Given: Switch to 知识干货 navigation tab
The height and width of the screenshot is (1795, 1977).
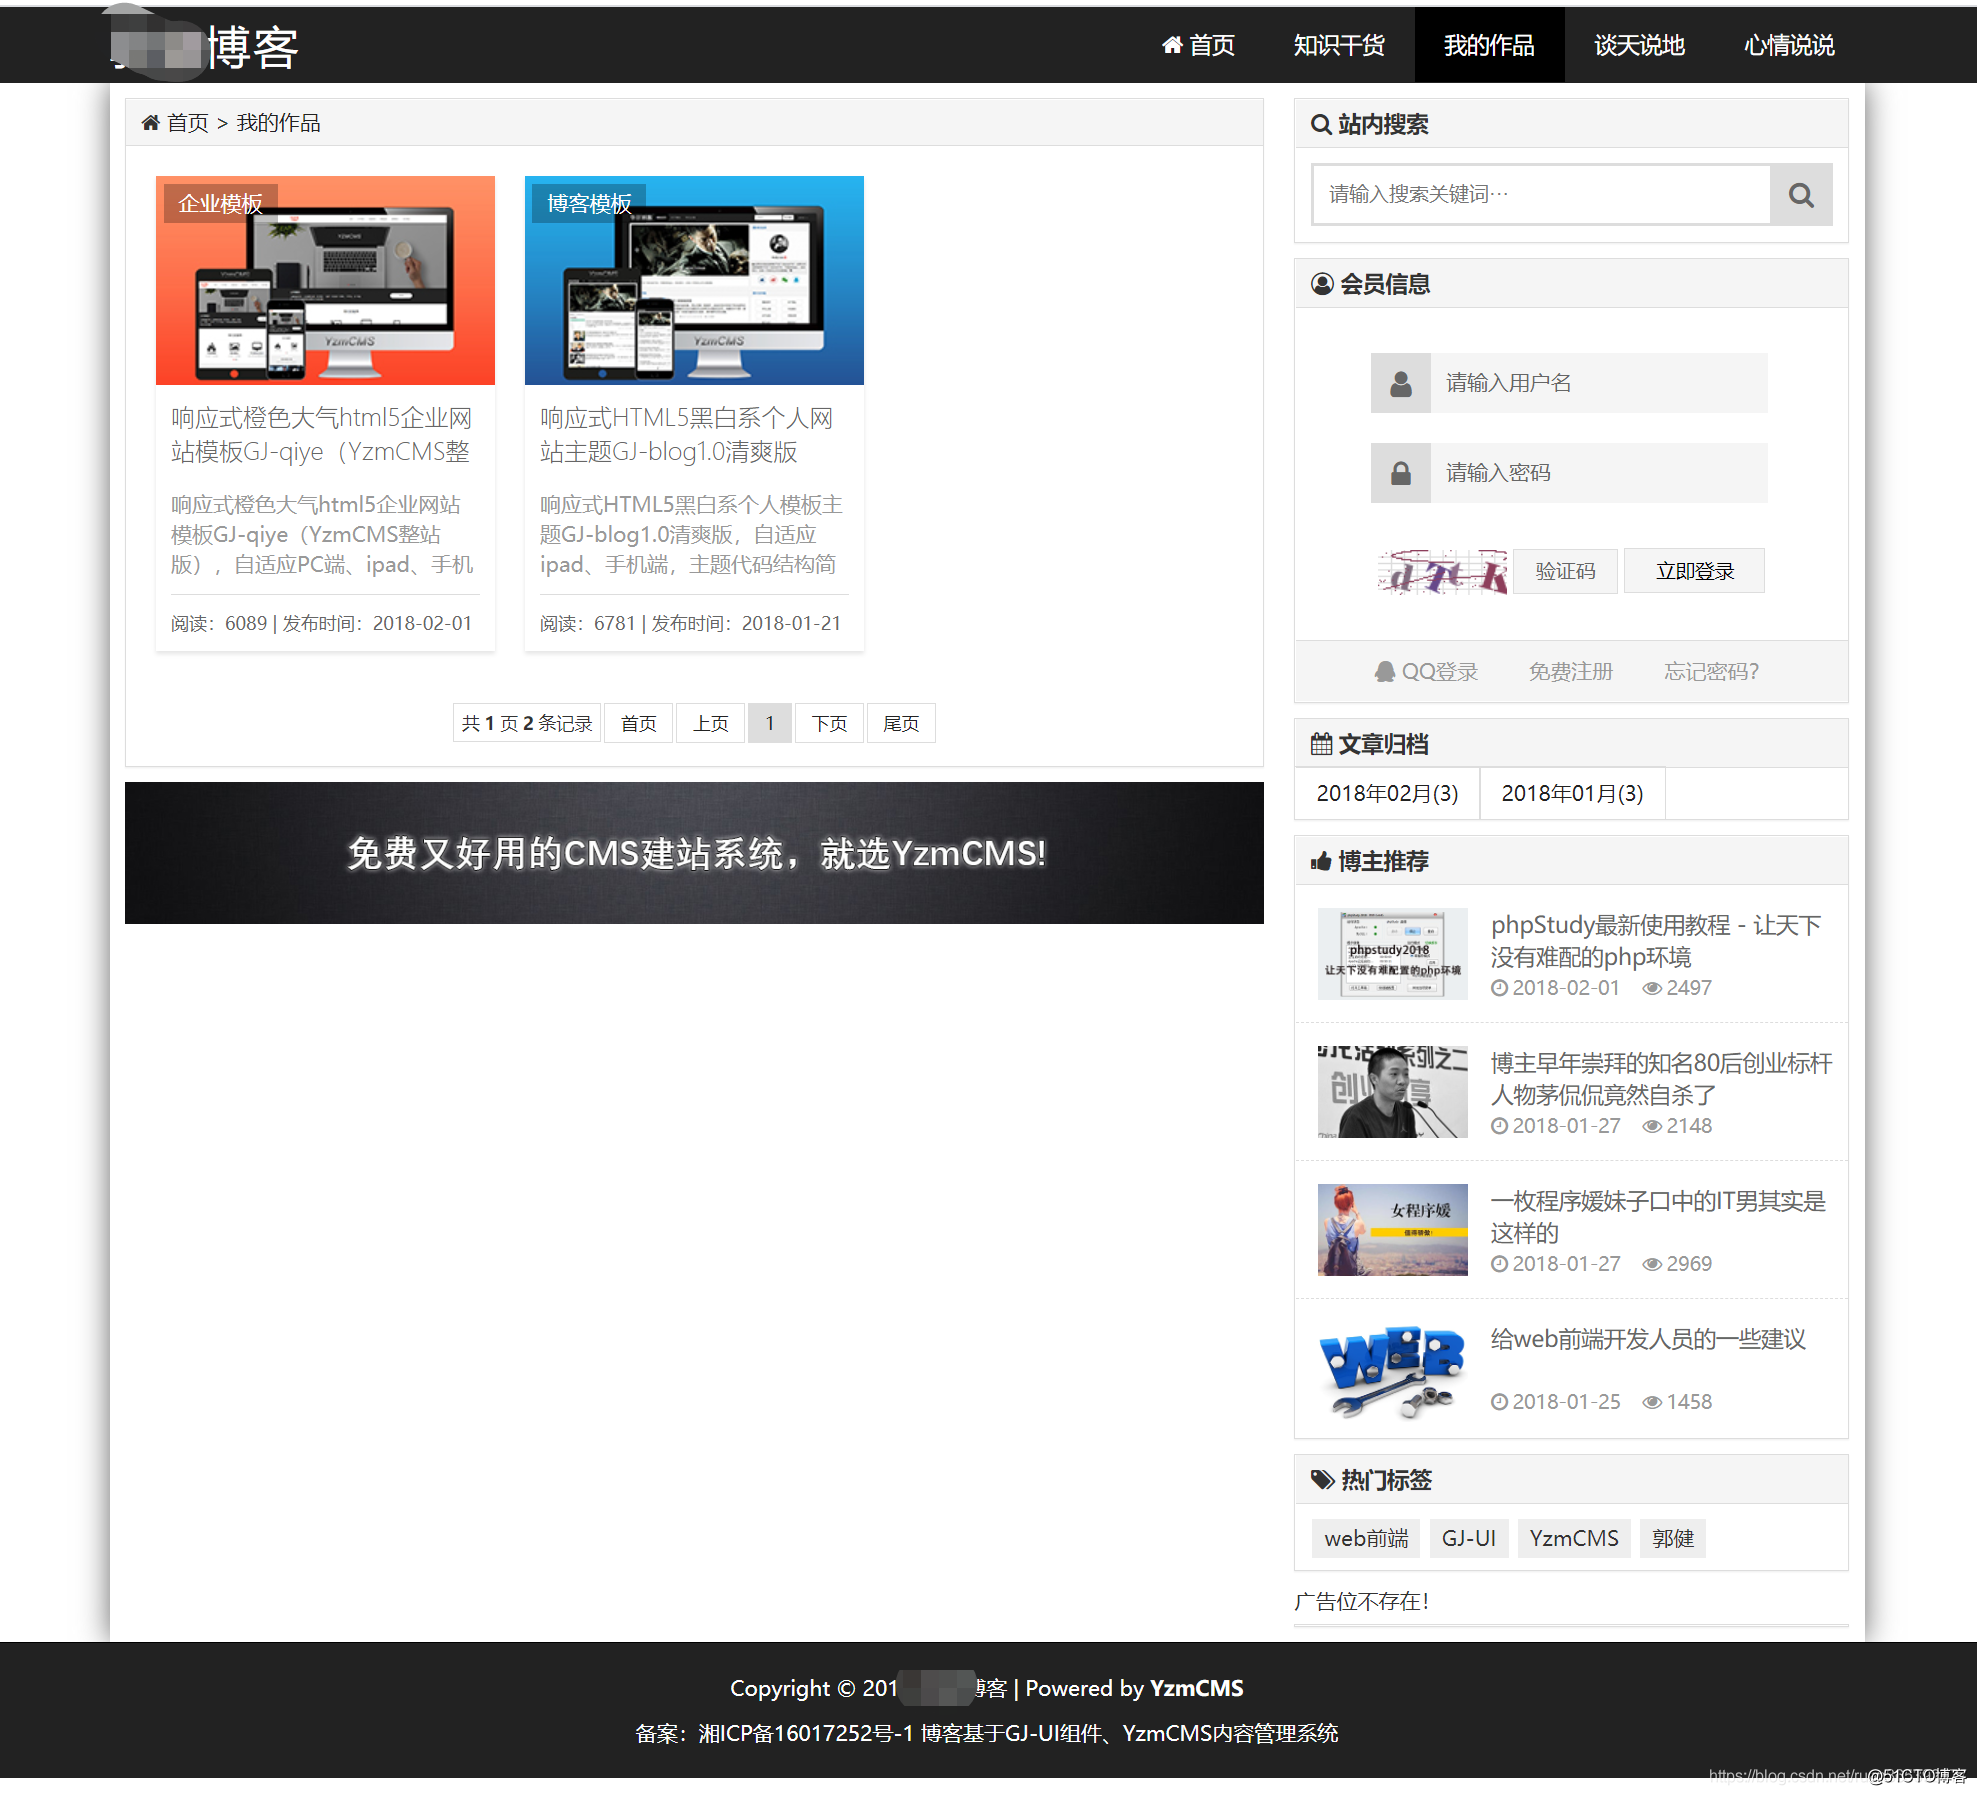Looking at the screenshot, I should pos(1338,46).
